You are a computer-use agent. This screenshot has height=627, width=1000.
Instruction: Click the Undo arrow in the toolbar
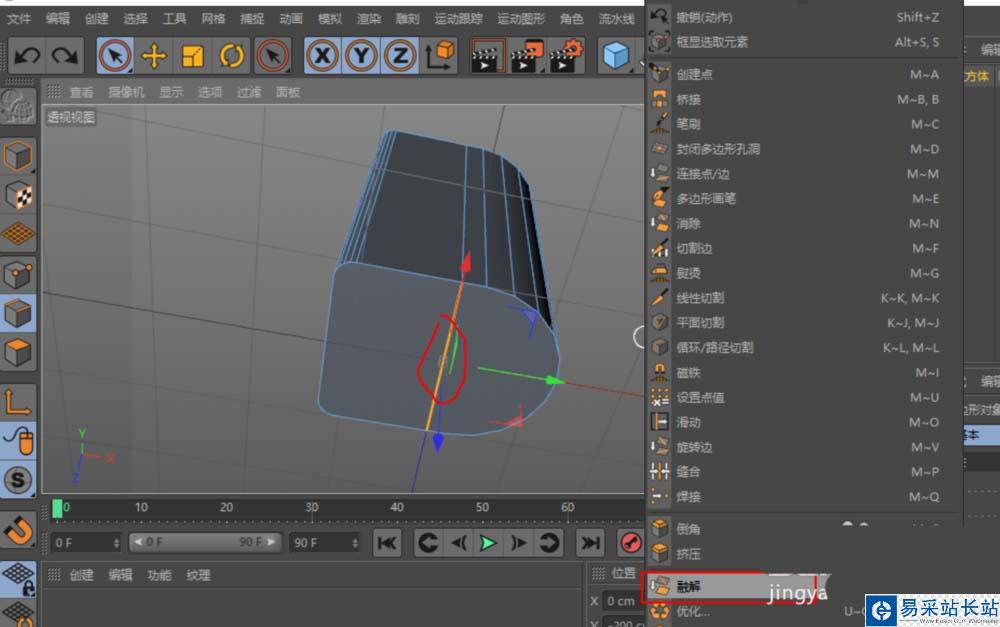27,56
